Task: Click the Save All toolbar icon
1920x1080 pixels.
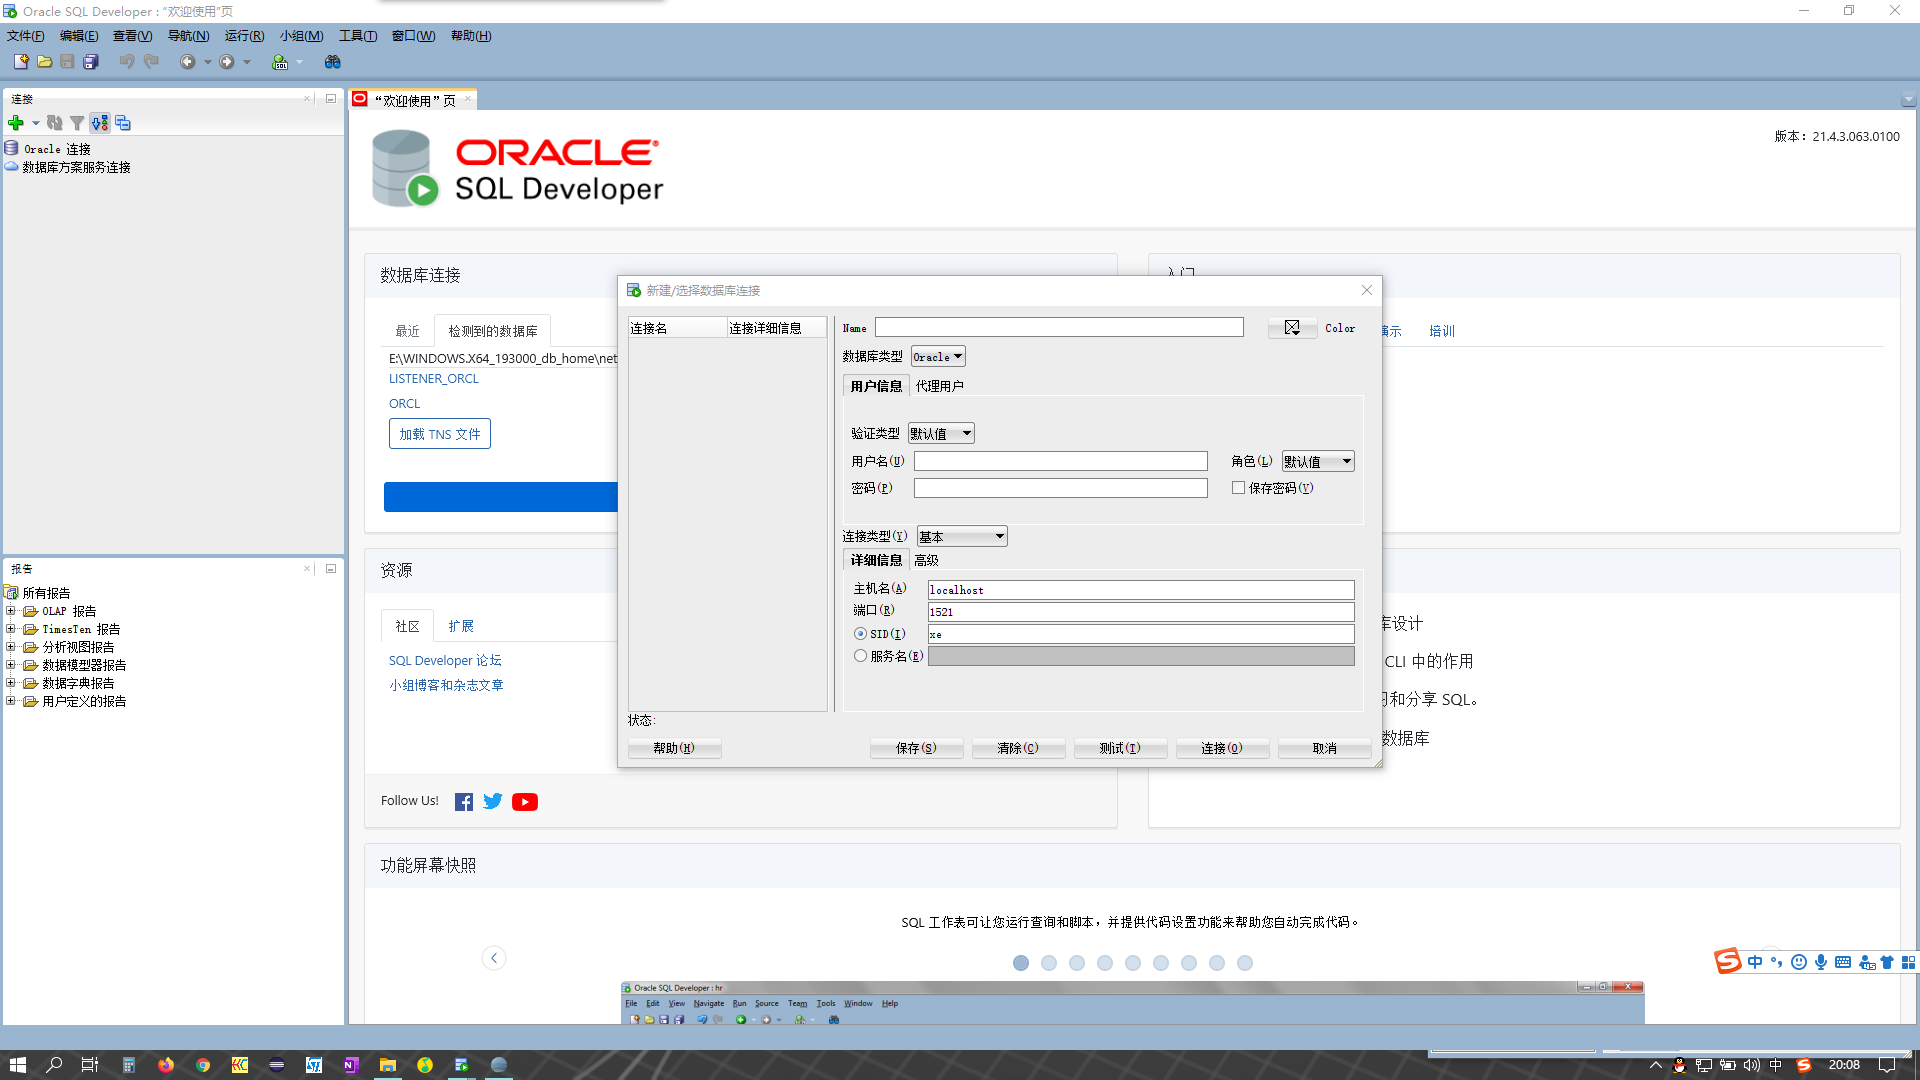Action: click(91, 61)
